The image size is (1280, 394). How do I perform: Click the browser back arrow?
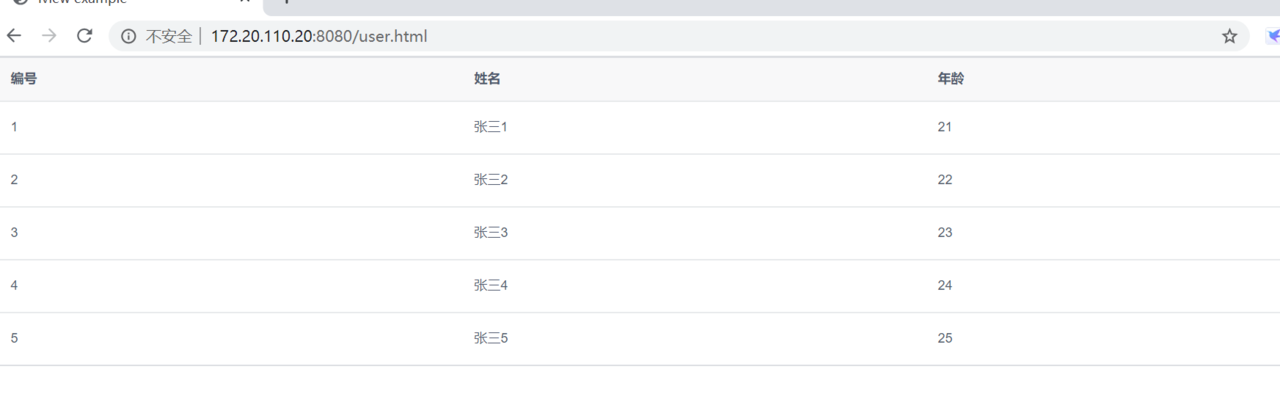(x=14, y=36)
